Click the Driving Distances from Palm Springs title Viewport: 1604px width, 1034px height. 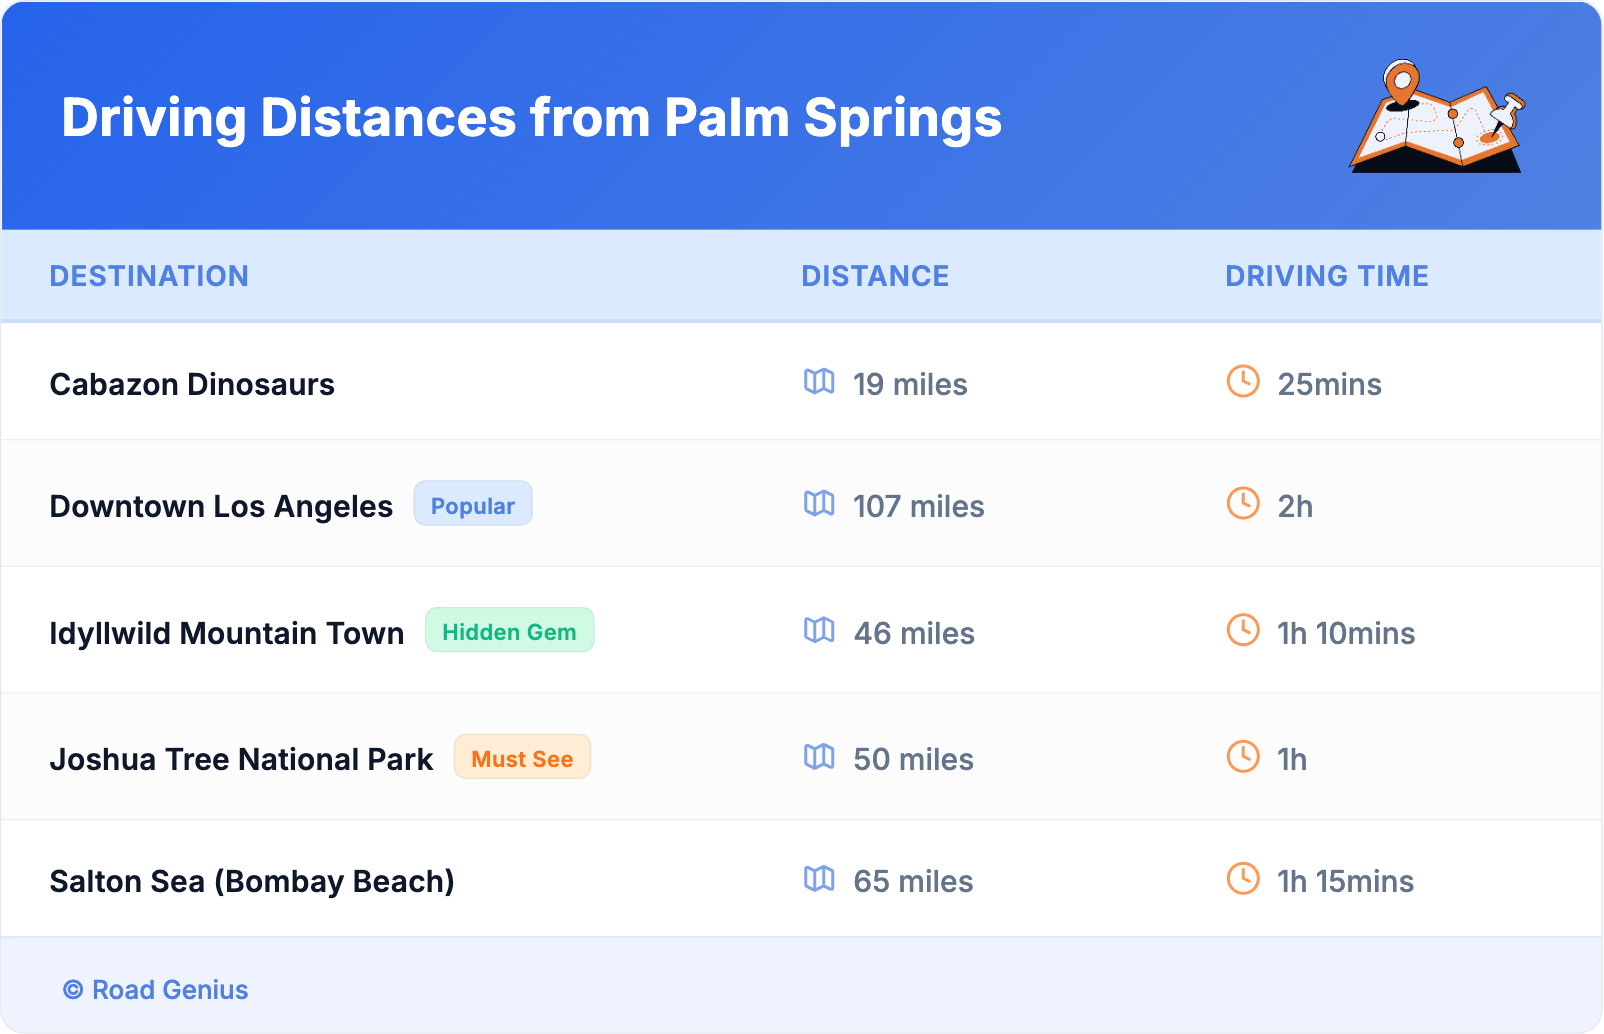[531, 118]
